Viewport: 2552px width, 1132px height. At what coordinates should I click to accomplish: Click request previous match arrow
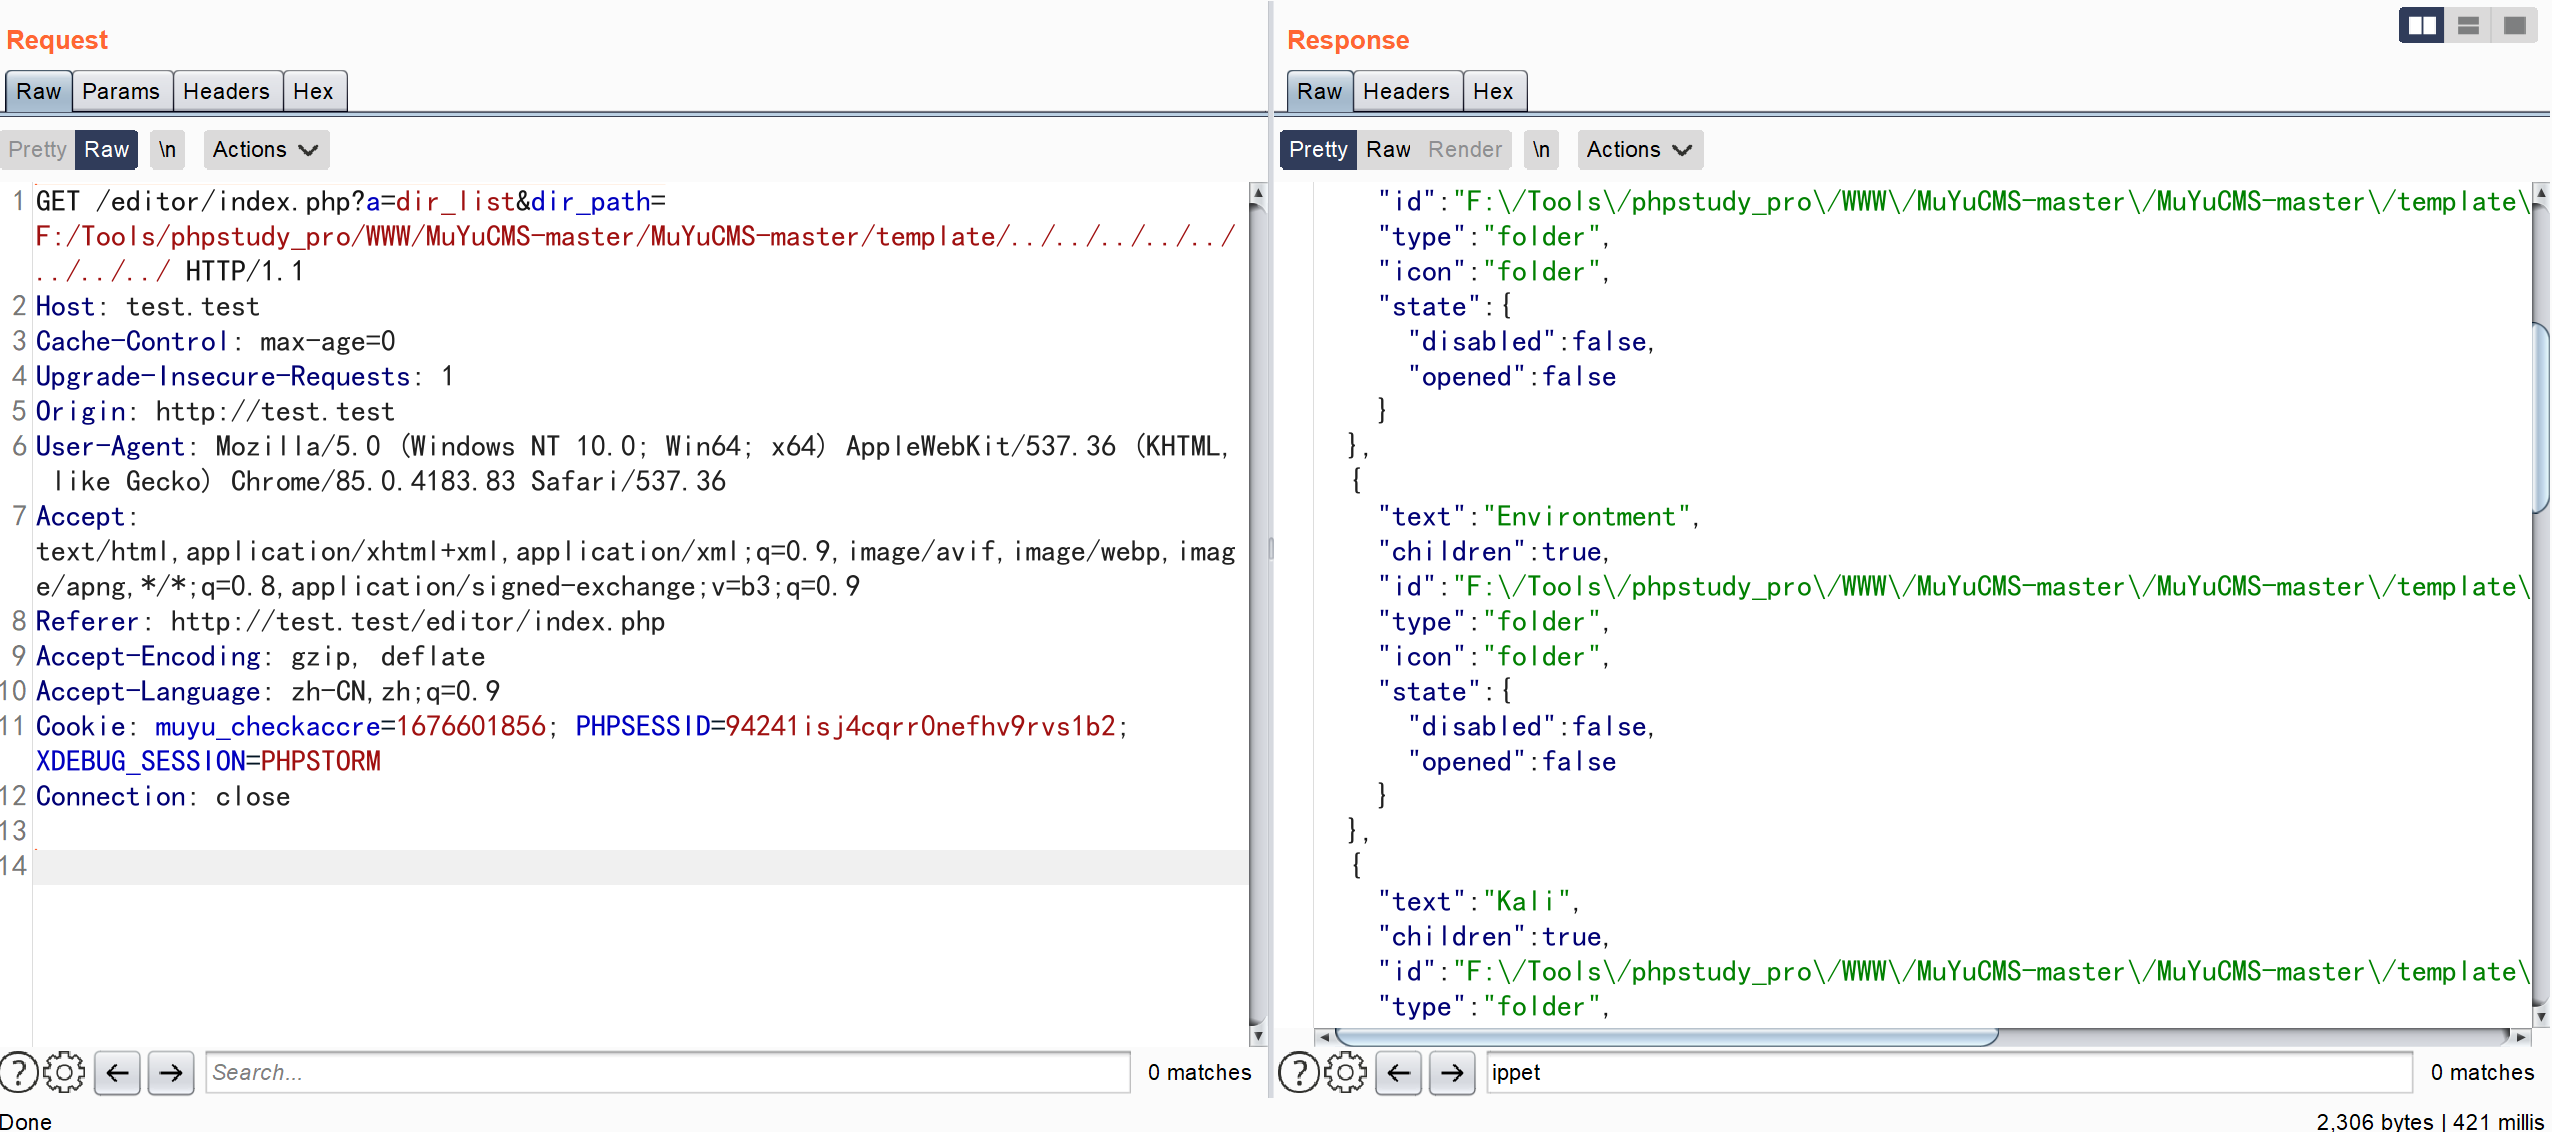pyautogui.click(x=118, y=1072)
